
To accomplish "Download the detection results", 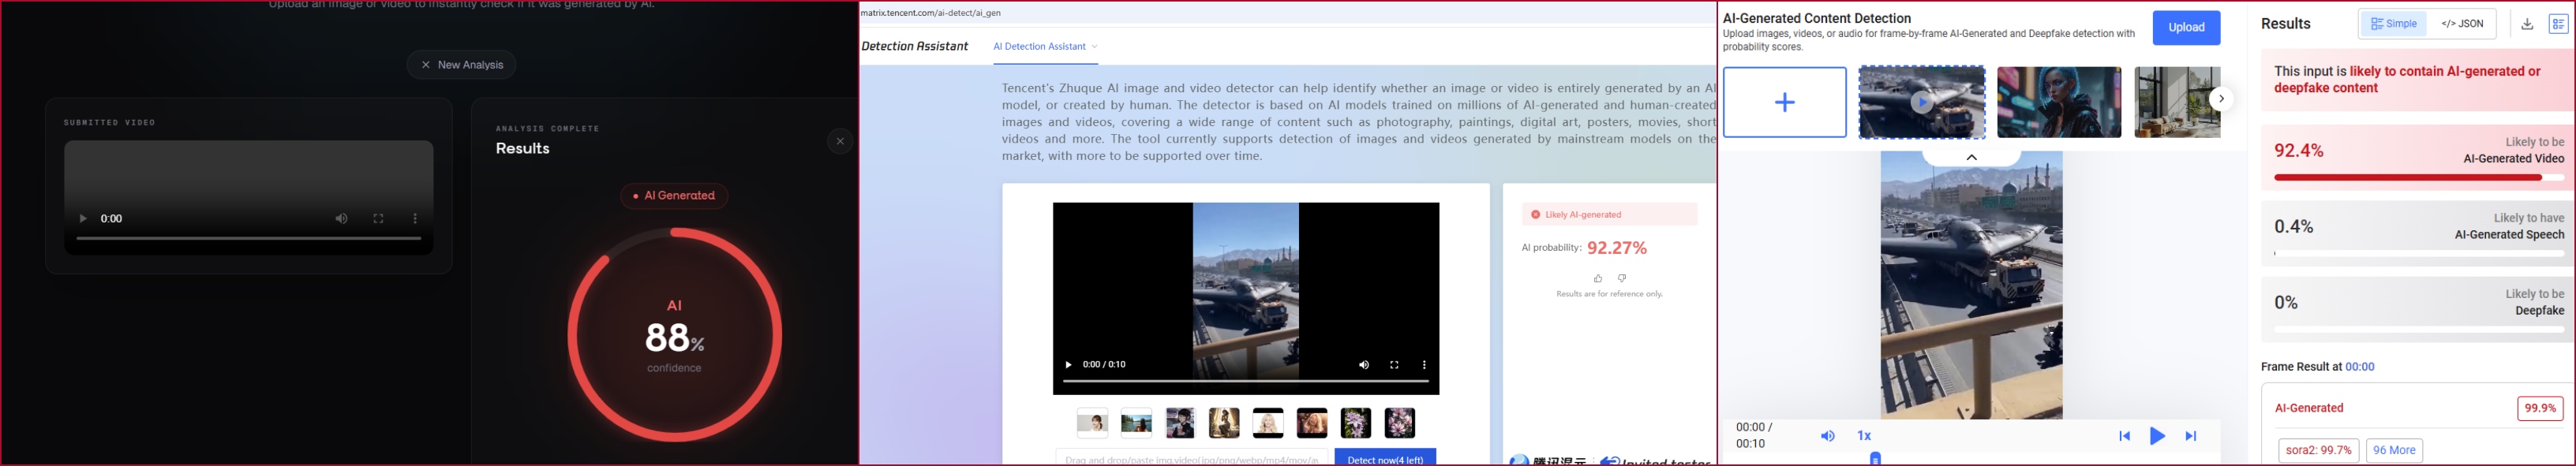I will [x=2526, y=25].
